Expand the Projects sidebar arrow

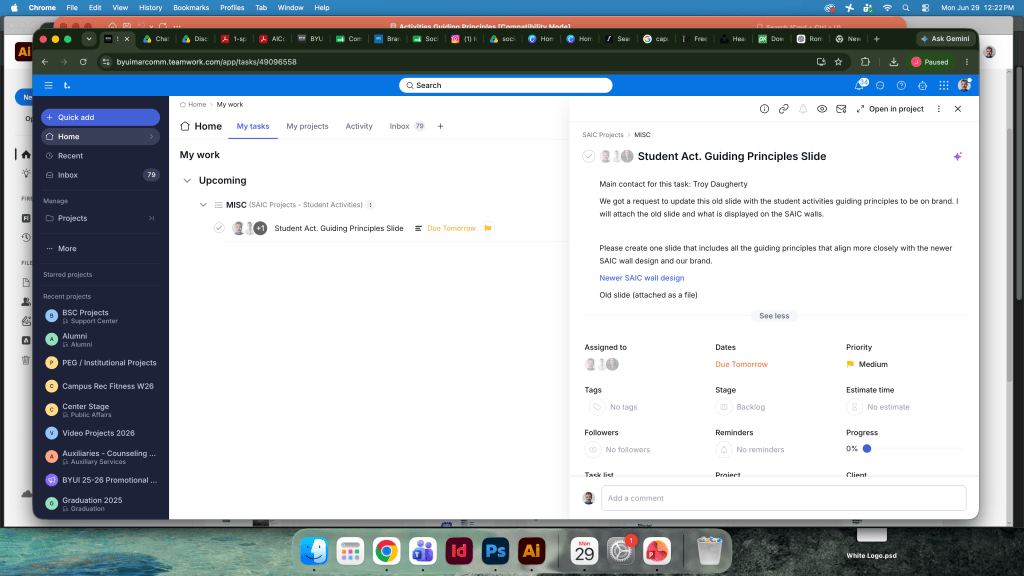pos(152,218)
